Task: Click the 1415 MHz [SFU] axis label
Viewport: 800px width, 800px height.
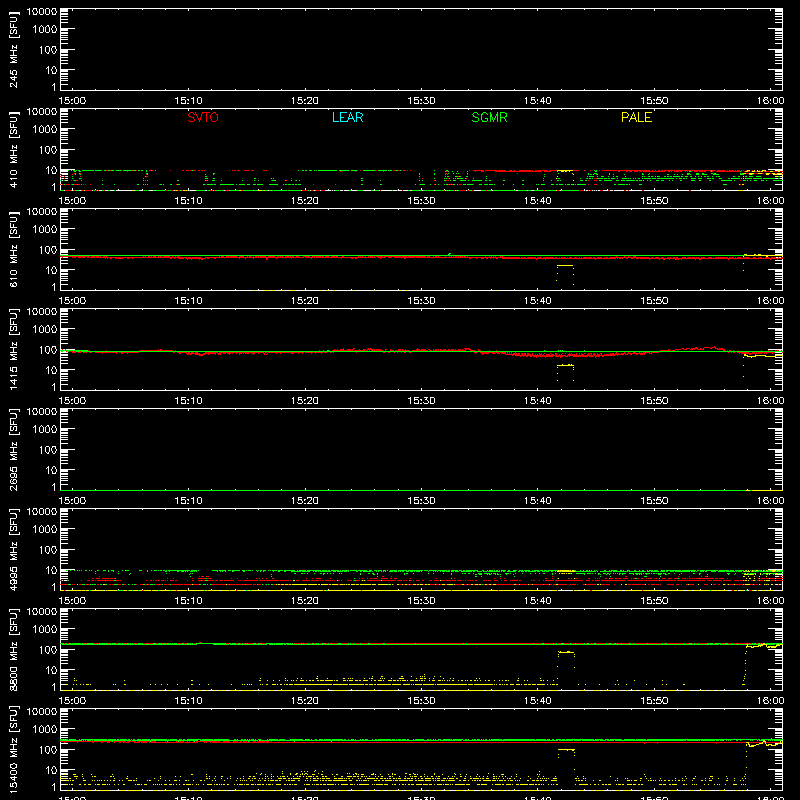Action: [x=14, y=349]
